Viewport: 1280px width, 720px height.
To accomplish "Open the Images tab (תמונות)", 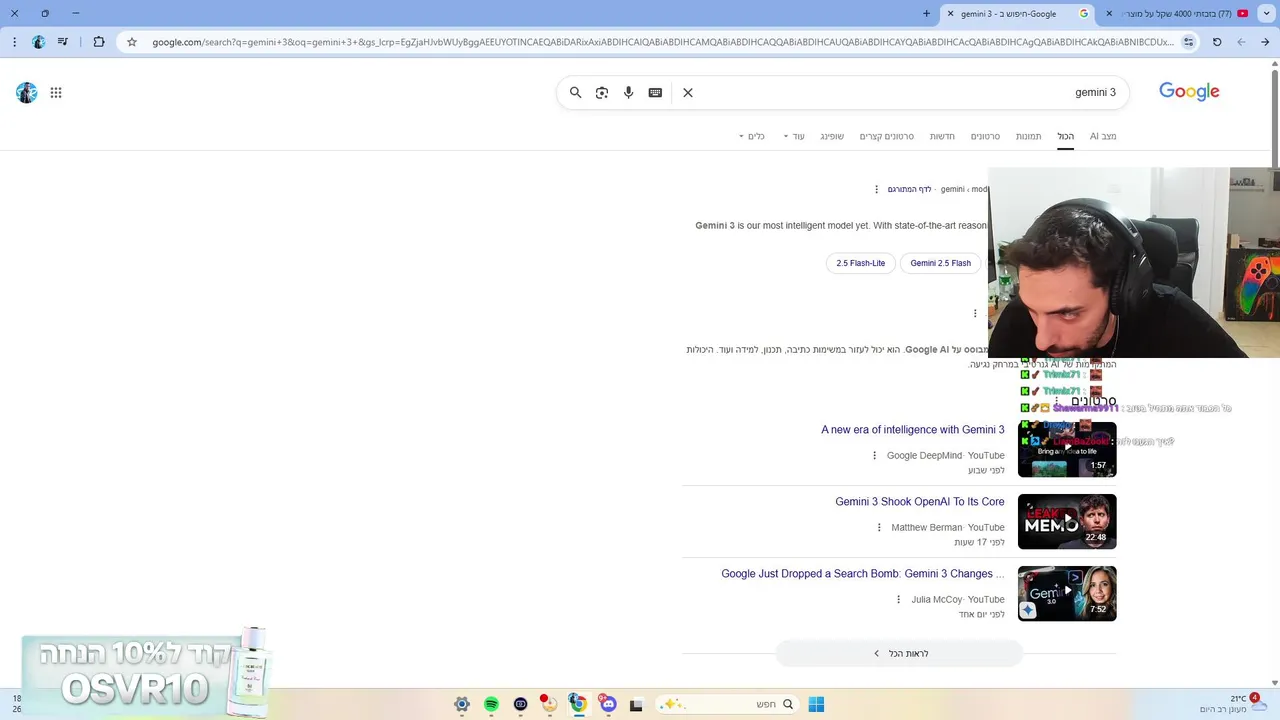I will 1028,136.
